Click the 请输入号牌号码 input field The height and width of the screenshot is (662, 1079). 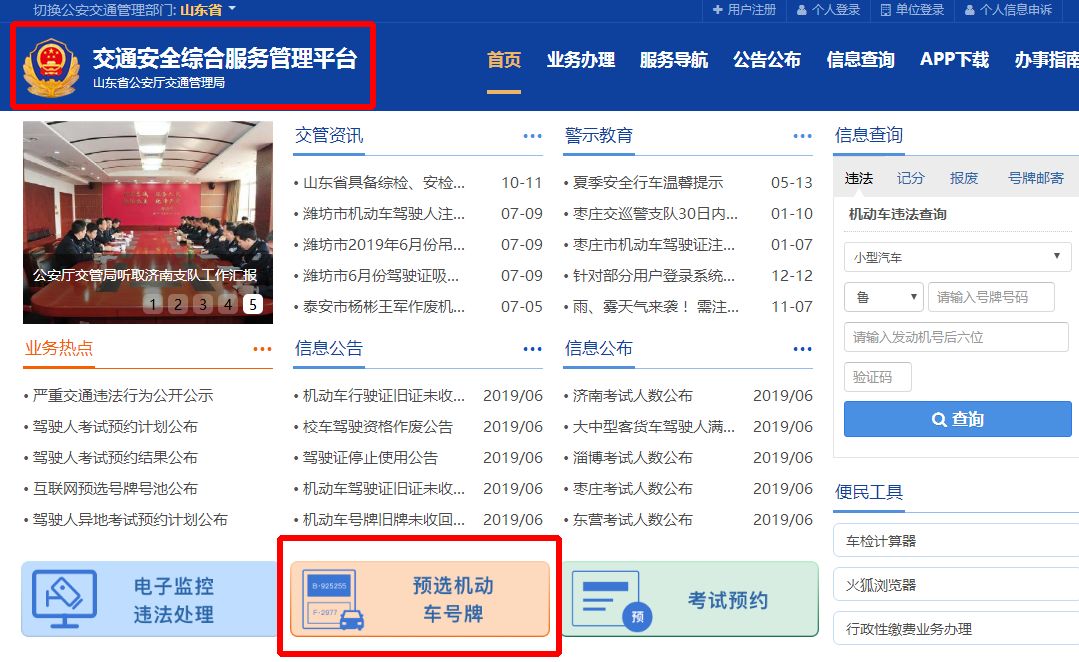990,297
